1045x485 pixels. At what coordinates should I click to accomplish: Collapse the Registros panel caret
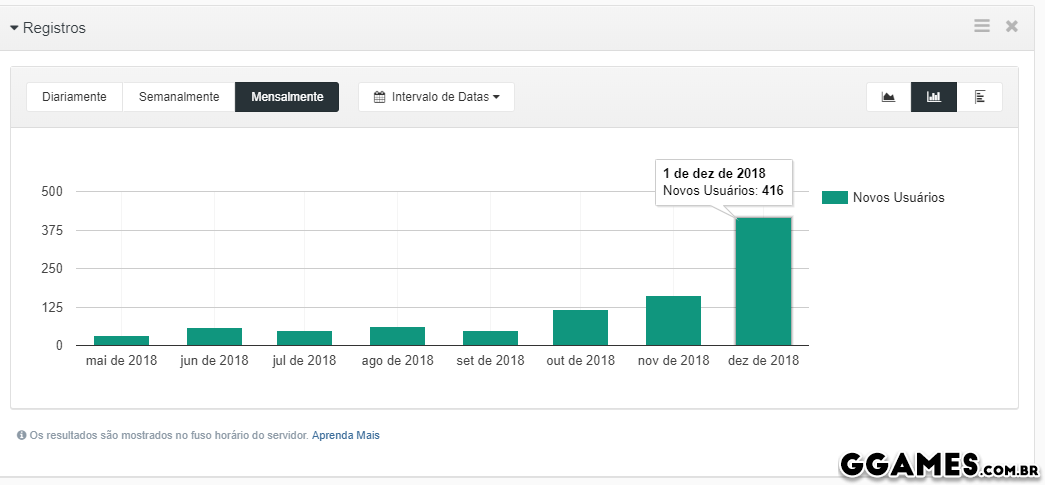15,28
